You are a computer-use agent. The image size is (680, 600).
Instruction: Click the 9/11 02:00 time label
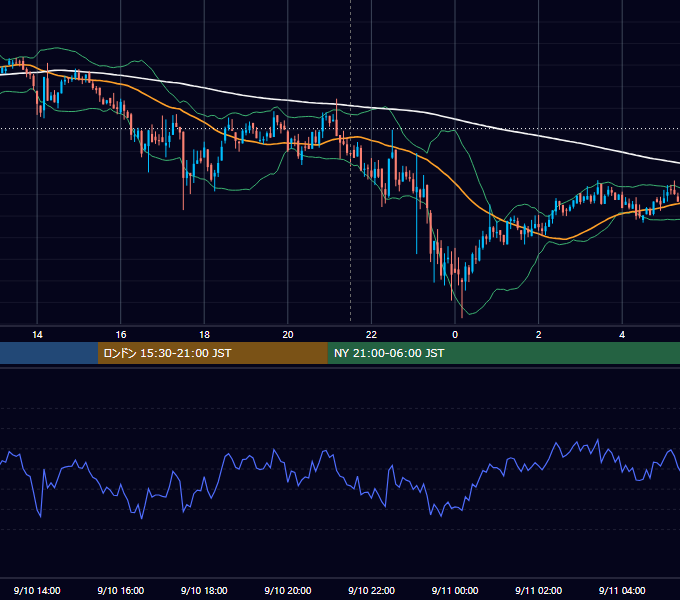coord(538,590)
